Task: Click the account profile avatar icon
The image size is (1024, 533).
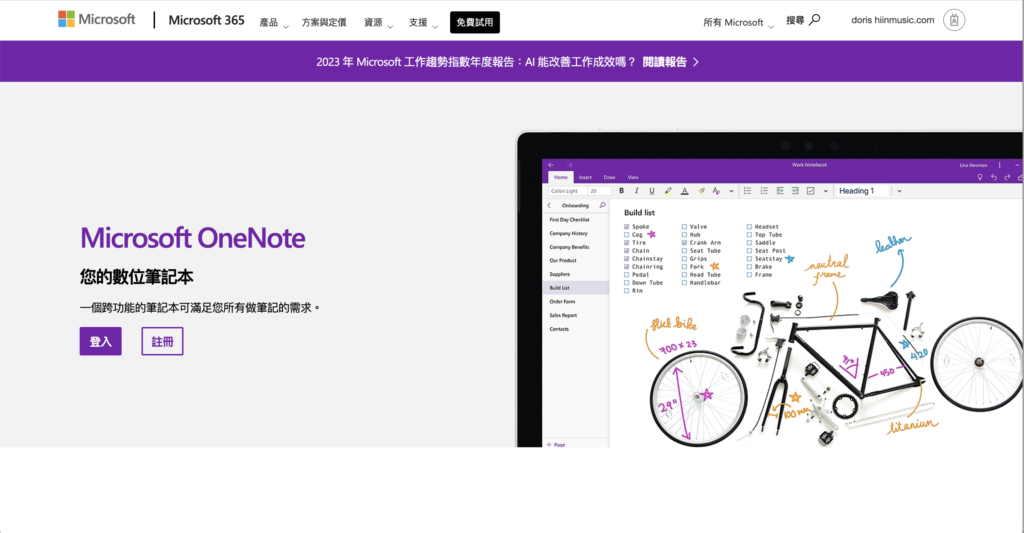Action: coord(954,20)
